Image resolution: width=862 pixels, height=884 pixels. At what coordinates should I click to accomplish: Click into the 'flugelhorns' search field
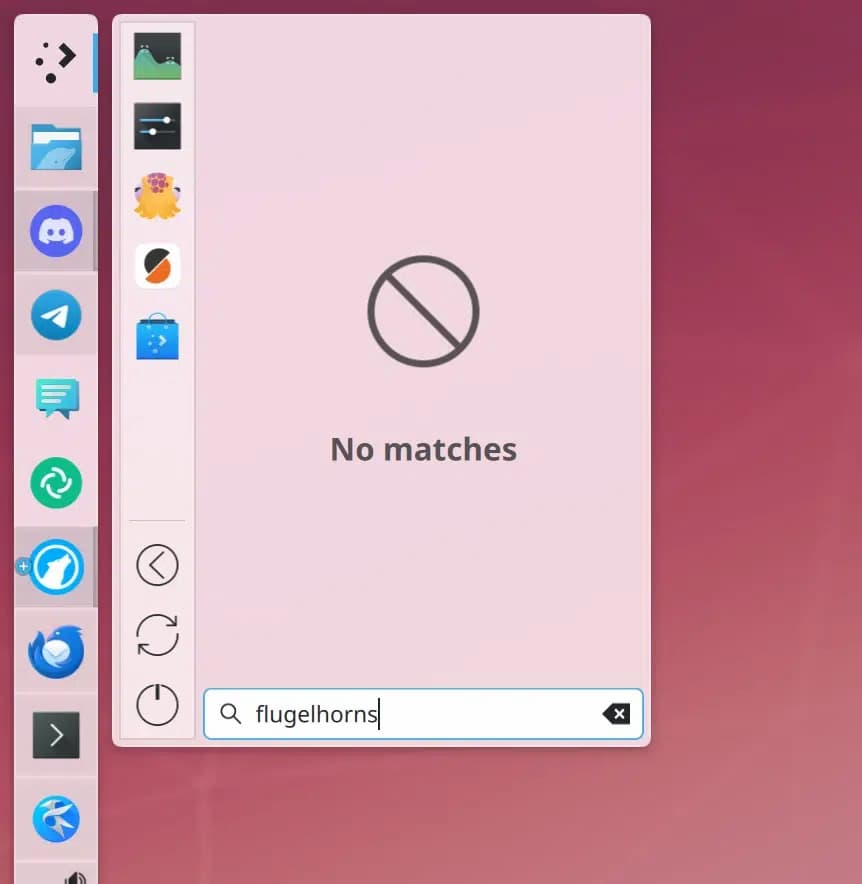coord(420,714)
